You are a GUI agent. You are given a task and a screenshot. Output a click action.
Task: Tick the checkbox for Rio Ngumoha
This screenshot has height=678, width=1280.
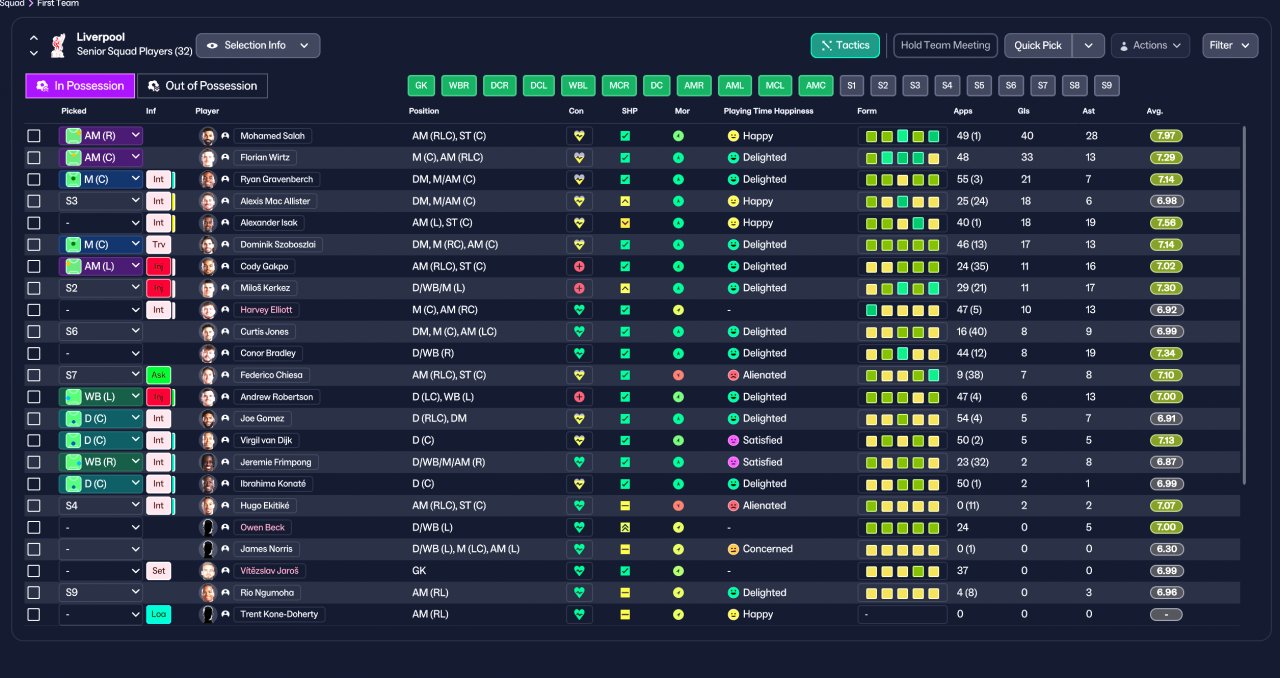click(x=34, y=593)
